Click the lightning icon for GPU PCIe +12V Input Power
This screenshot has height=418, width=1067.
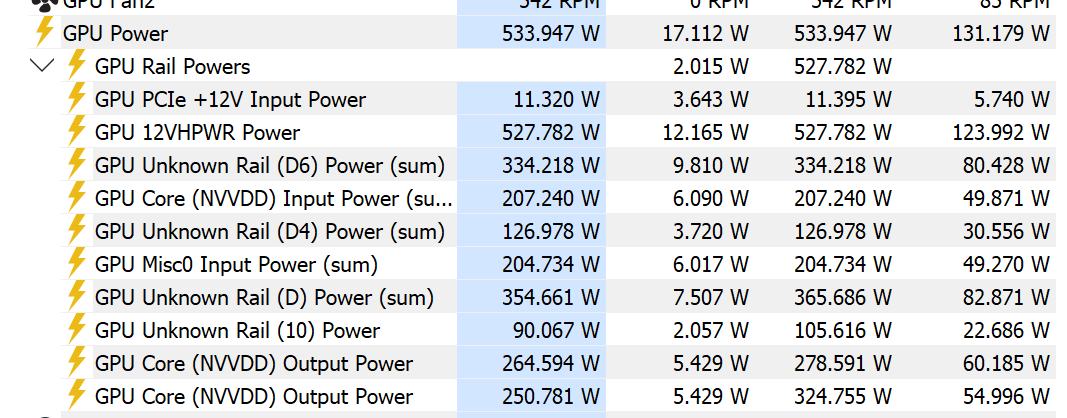(x=77, y=98)
